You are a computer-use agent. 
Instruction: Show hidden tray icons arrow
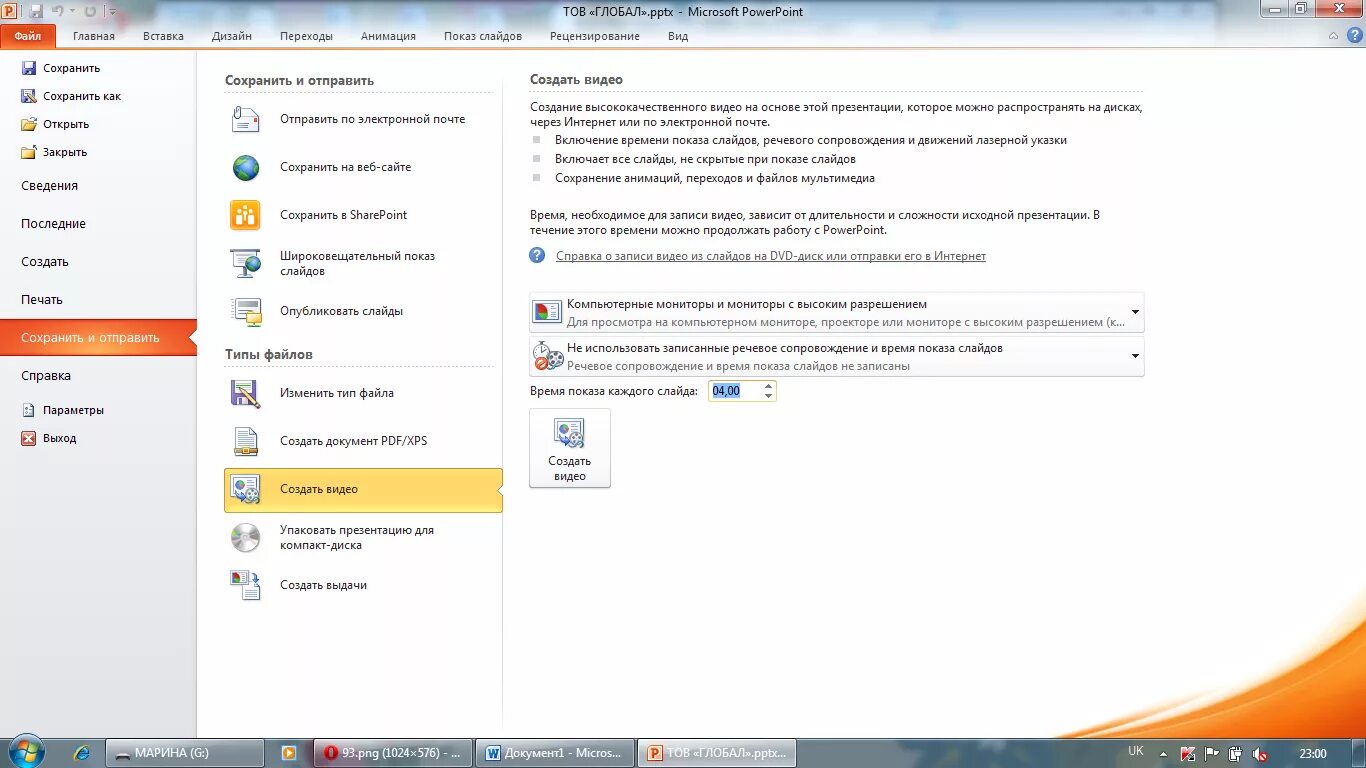[x=1165, y=753]
